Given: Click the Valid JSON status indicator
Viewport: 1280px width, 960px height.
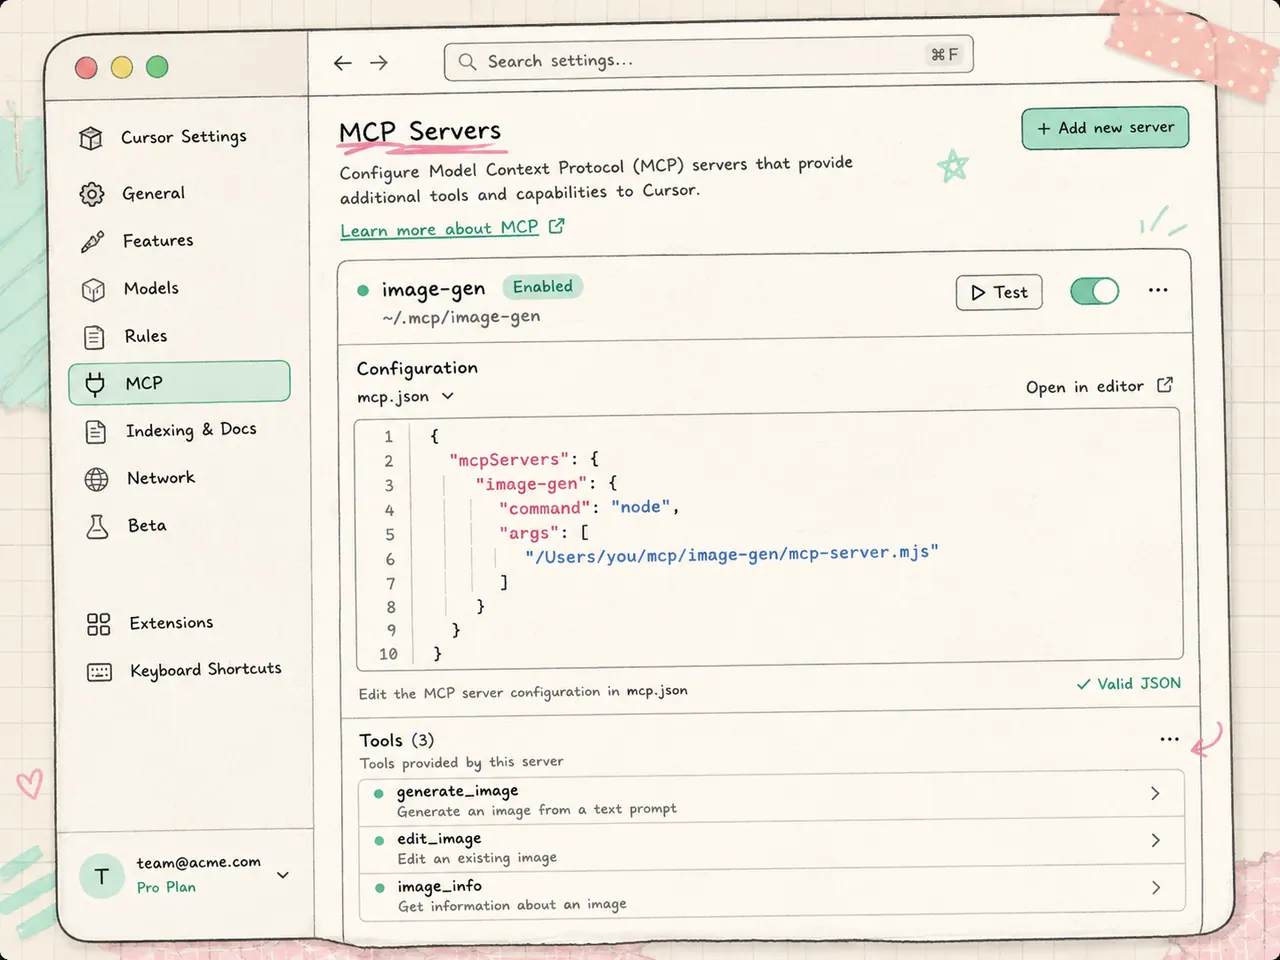Looking at the screenshot, I should coord(1129,684).
